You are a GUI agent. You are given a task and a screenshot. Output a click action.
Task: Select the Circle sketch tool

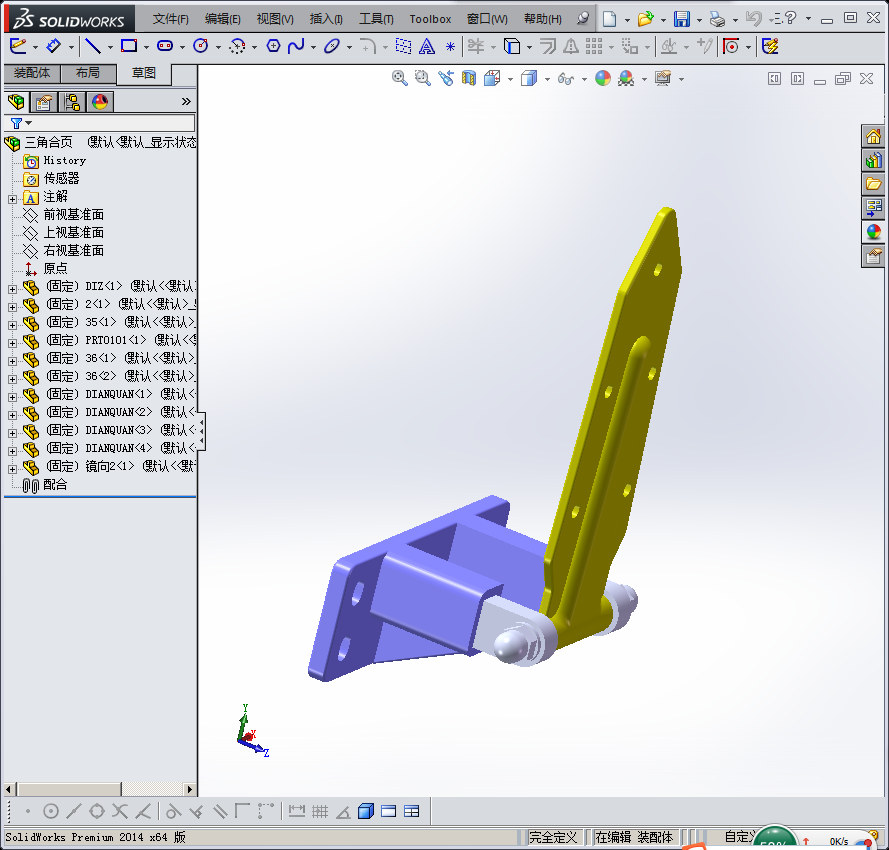pos(201,46)
